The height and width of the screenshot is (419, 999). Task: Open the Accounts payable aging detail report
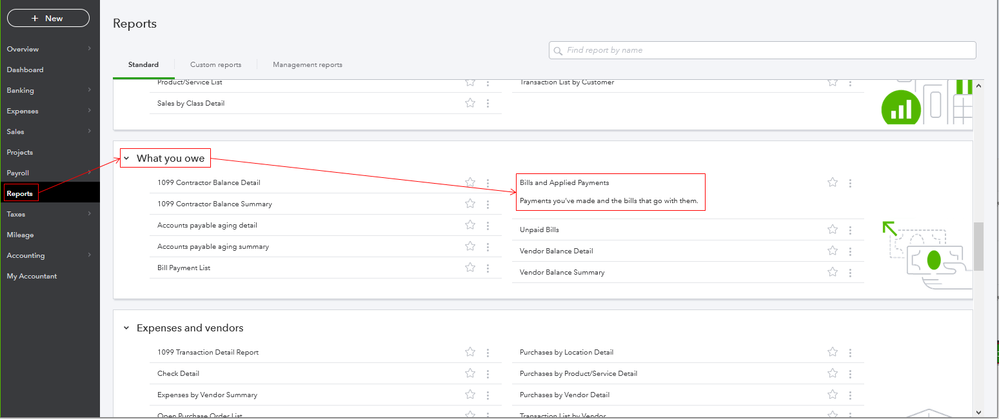(207, 225)
